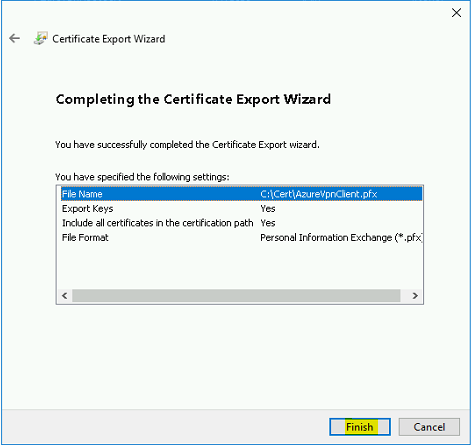This screenshot has width=471, height=445.
Task: Click the C:\Cert\AzureVpnClient.pfx path value
Action: click(x=319, y=194)
